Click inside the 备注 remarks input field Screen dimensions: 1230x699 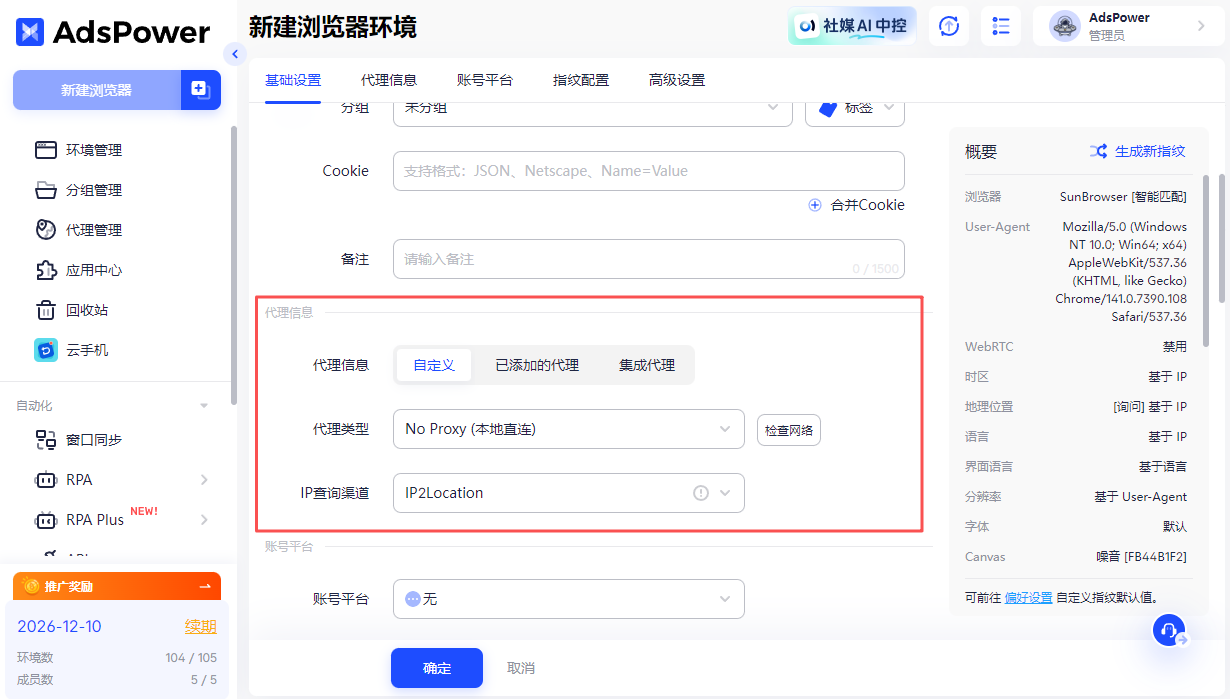click(x=648, y=260)
